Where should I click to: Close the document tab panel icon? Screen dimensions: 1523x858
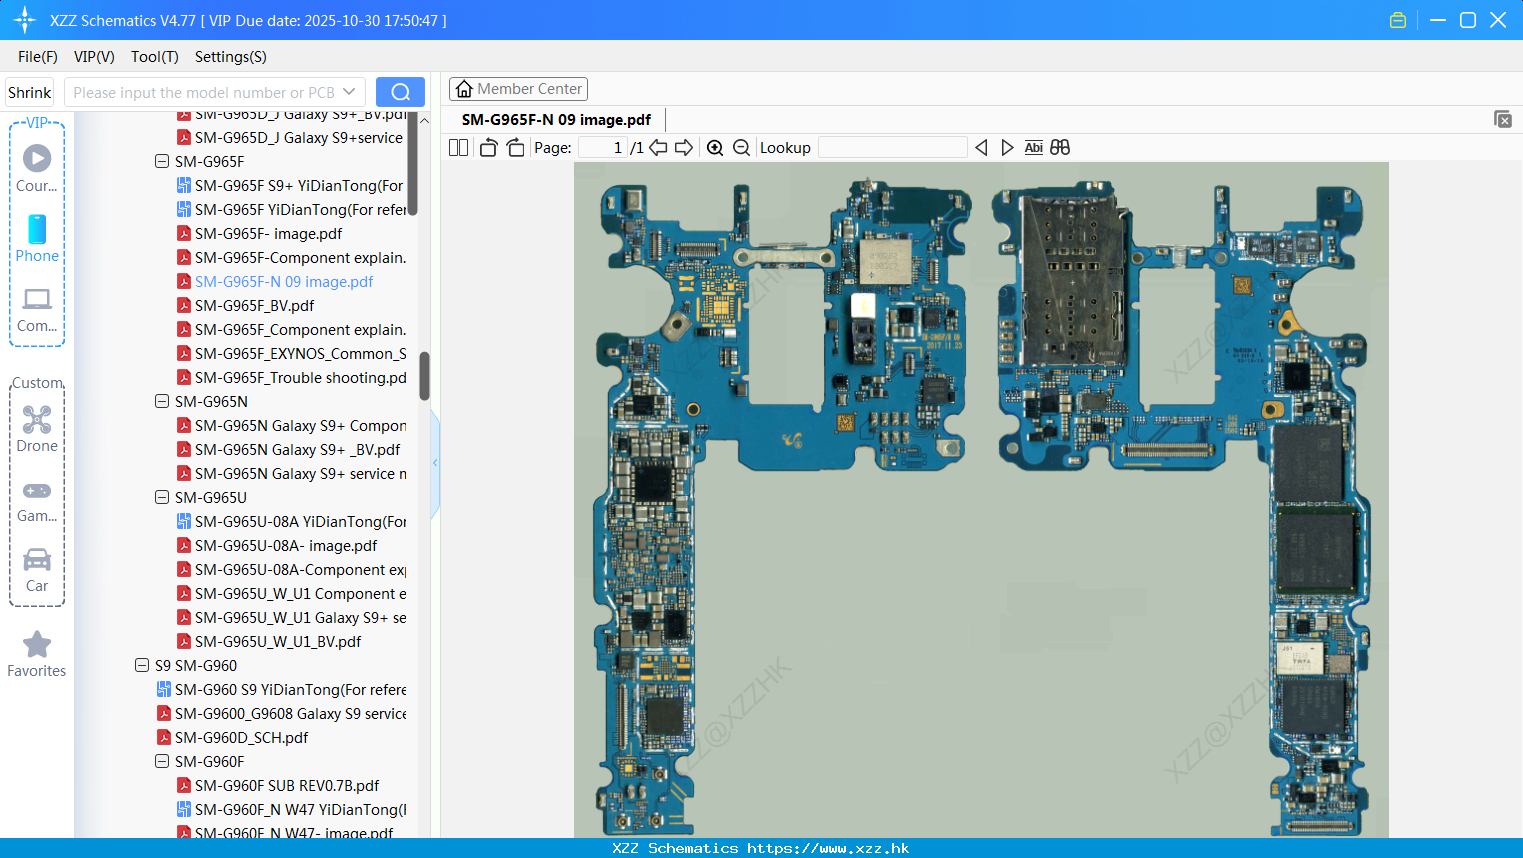pos(1503,119)
